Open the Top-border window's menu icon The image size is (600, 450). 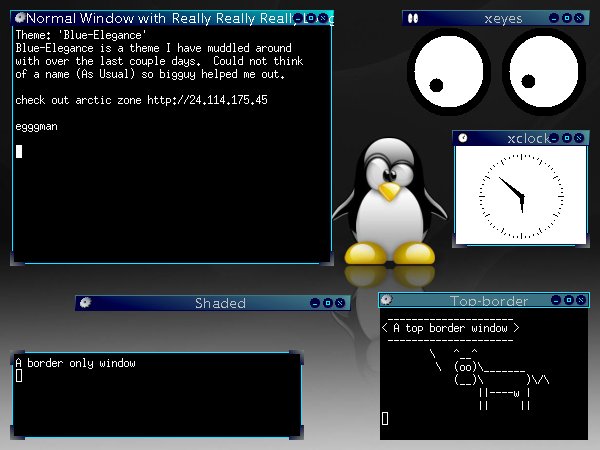coord(386,300)
